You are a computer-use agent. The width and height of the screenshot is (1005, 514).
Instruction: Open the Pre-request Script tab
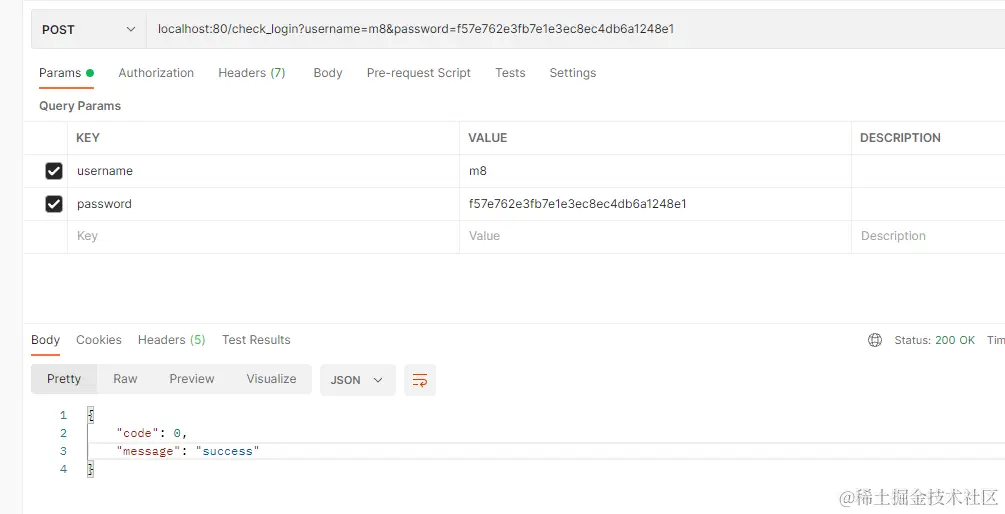(419, 73)
